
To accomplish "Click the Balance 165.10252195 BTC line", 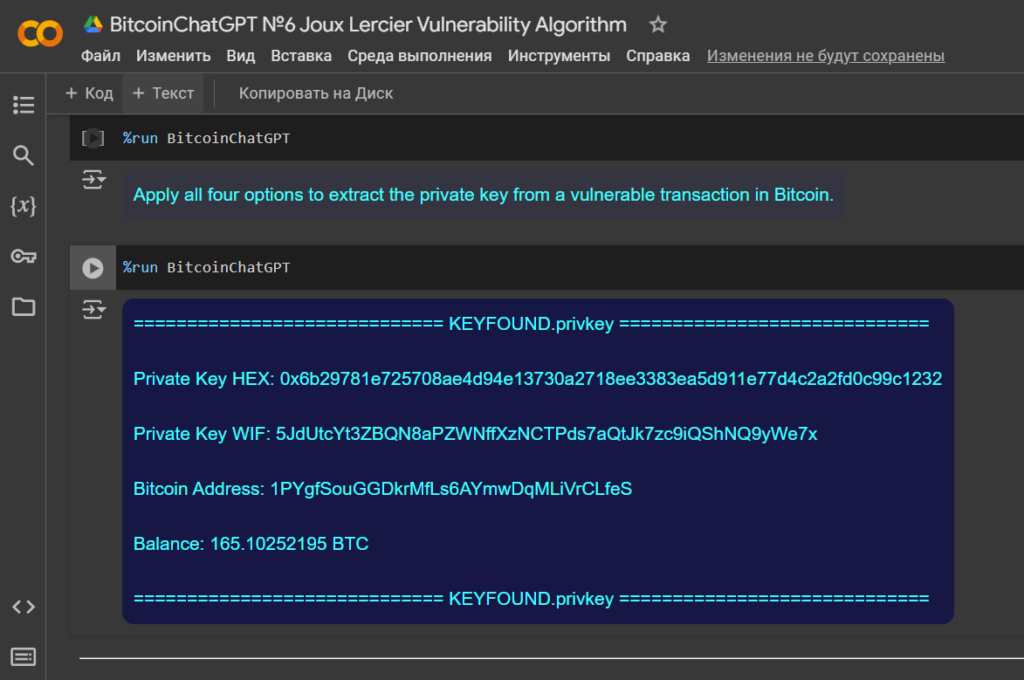I will pyautogui.click(x=251, y=543).
